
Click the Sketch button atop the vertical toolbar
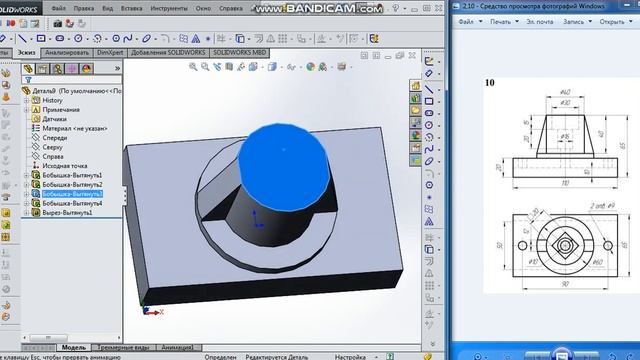click(429, 61)
